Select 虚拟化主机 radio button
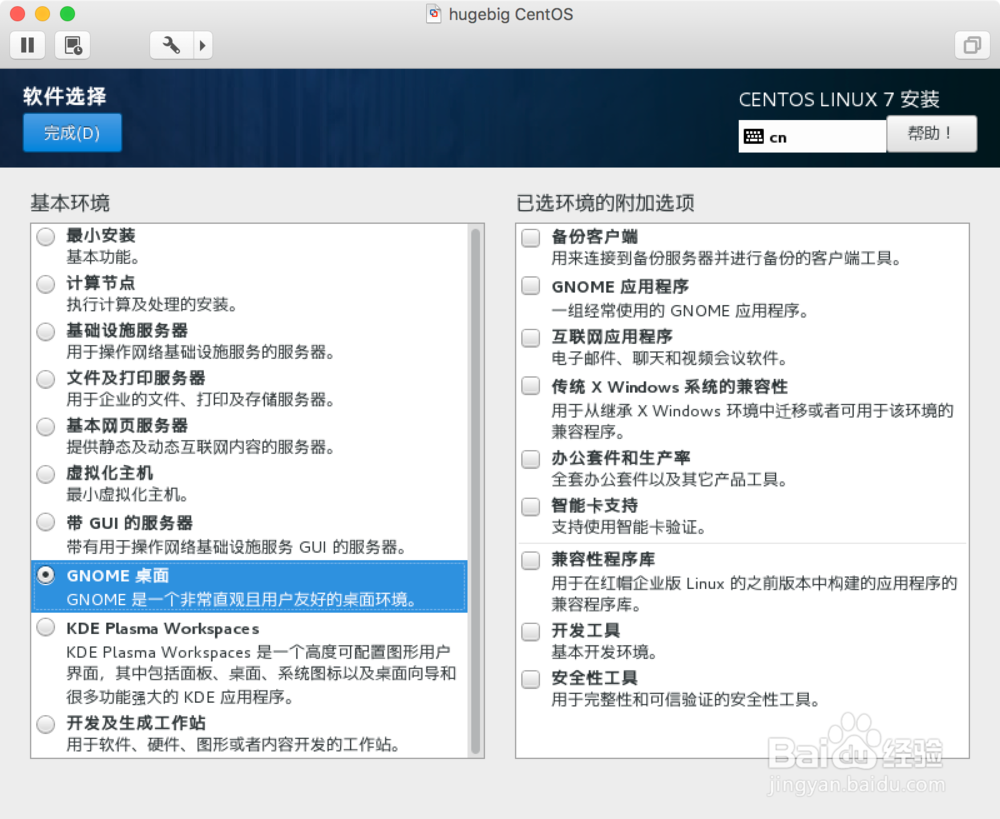Image resolution: width=1000 pixels, height=819 pixels. (46, 474)
